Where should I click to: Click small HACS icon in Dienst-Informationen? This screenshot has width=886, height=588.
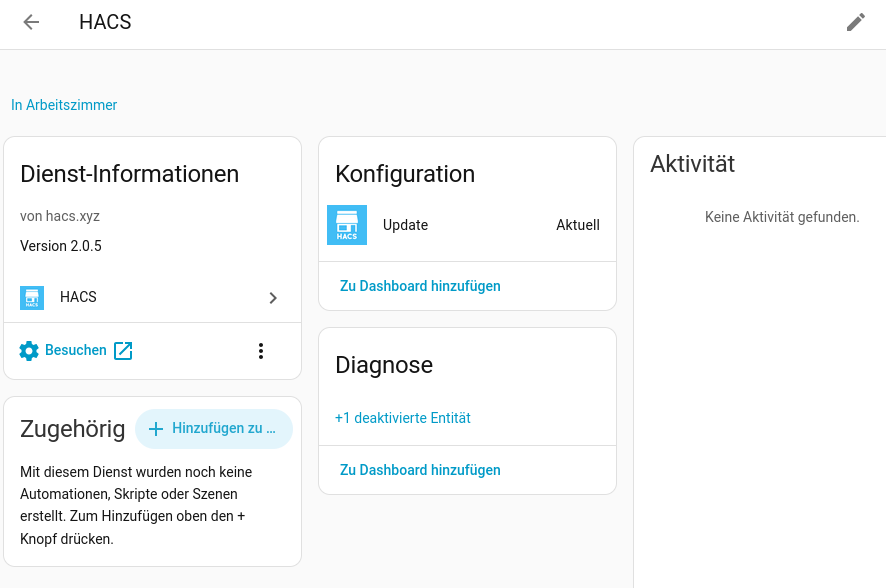(32, 298)
